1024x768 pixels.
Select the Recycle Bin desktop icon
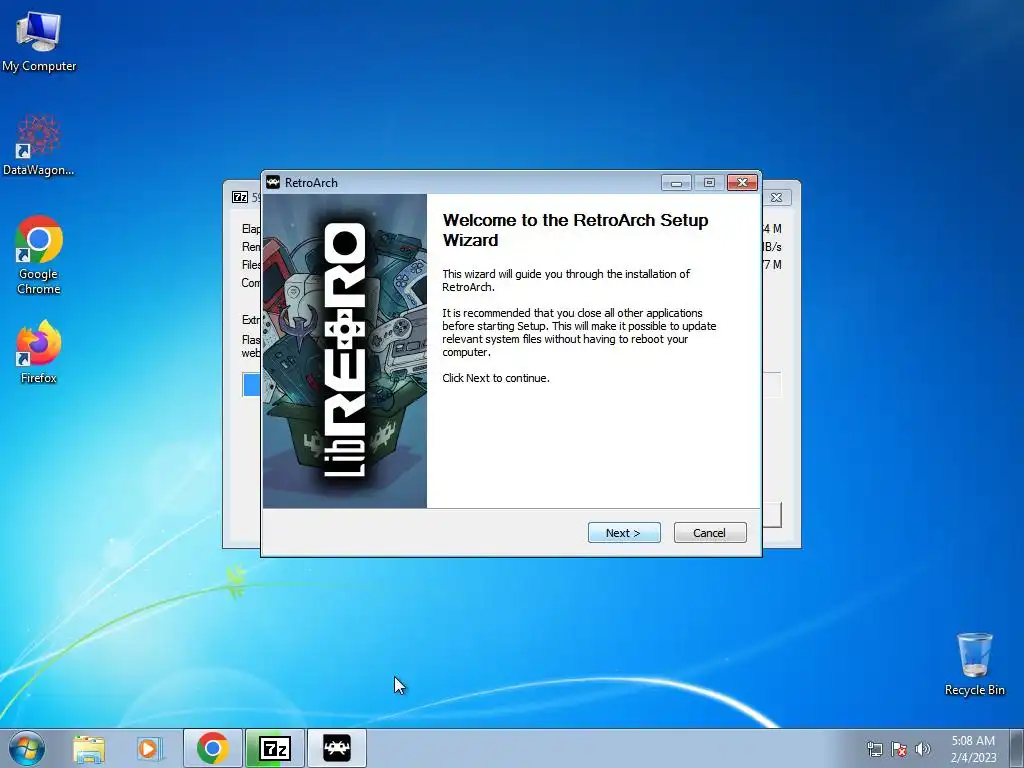click(974, 664)
